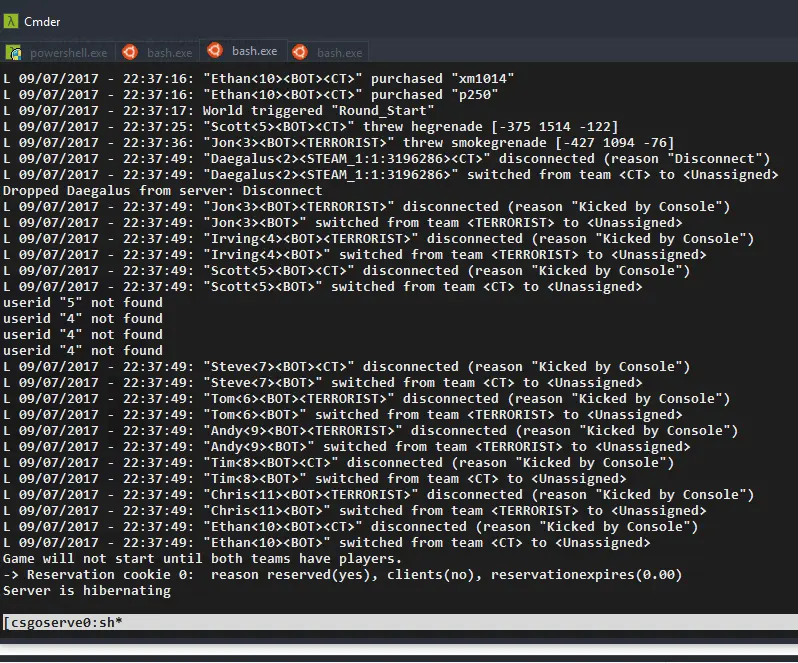Click Tom<6><BOT> switched to Unassigned line
This screenshot has height=663, width=798.
click(x=343, y=415)
